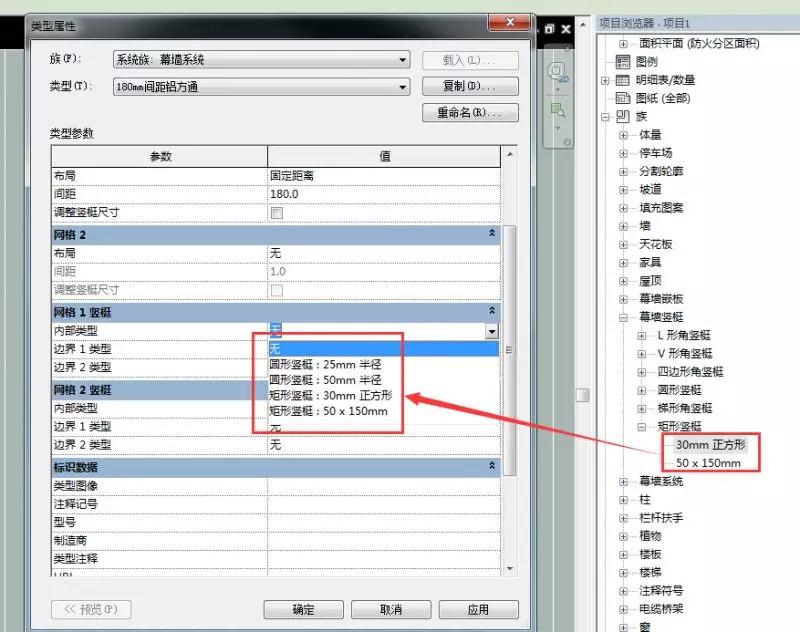Click the 族 families icon in tree

[623, 117]
